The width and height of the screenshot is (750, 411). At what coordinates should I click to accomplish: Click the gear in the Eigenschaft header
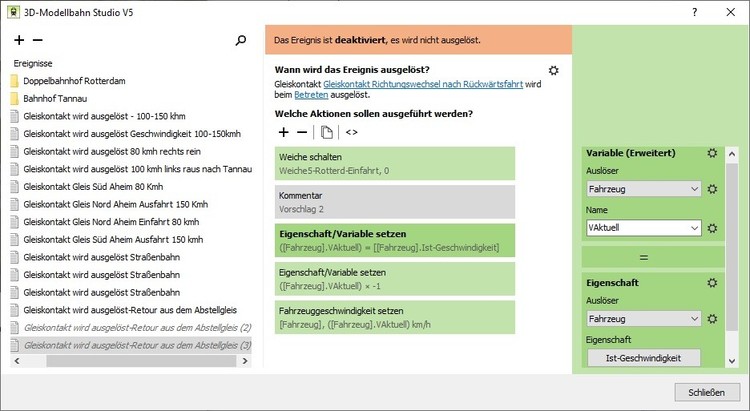click(712, 283)
